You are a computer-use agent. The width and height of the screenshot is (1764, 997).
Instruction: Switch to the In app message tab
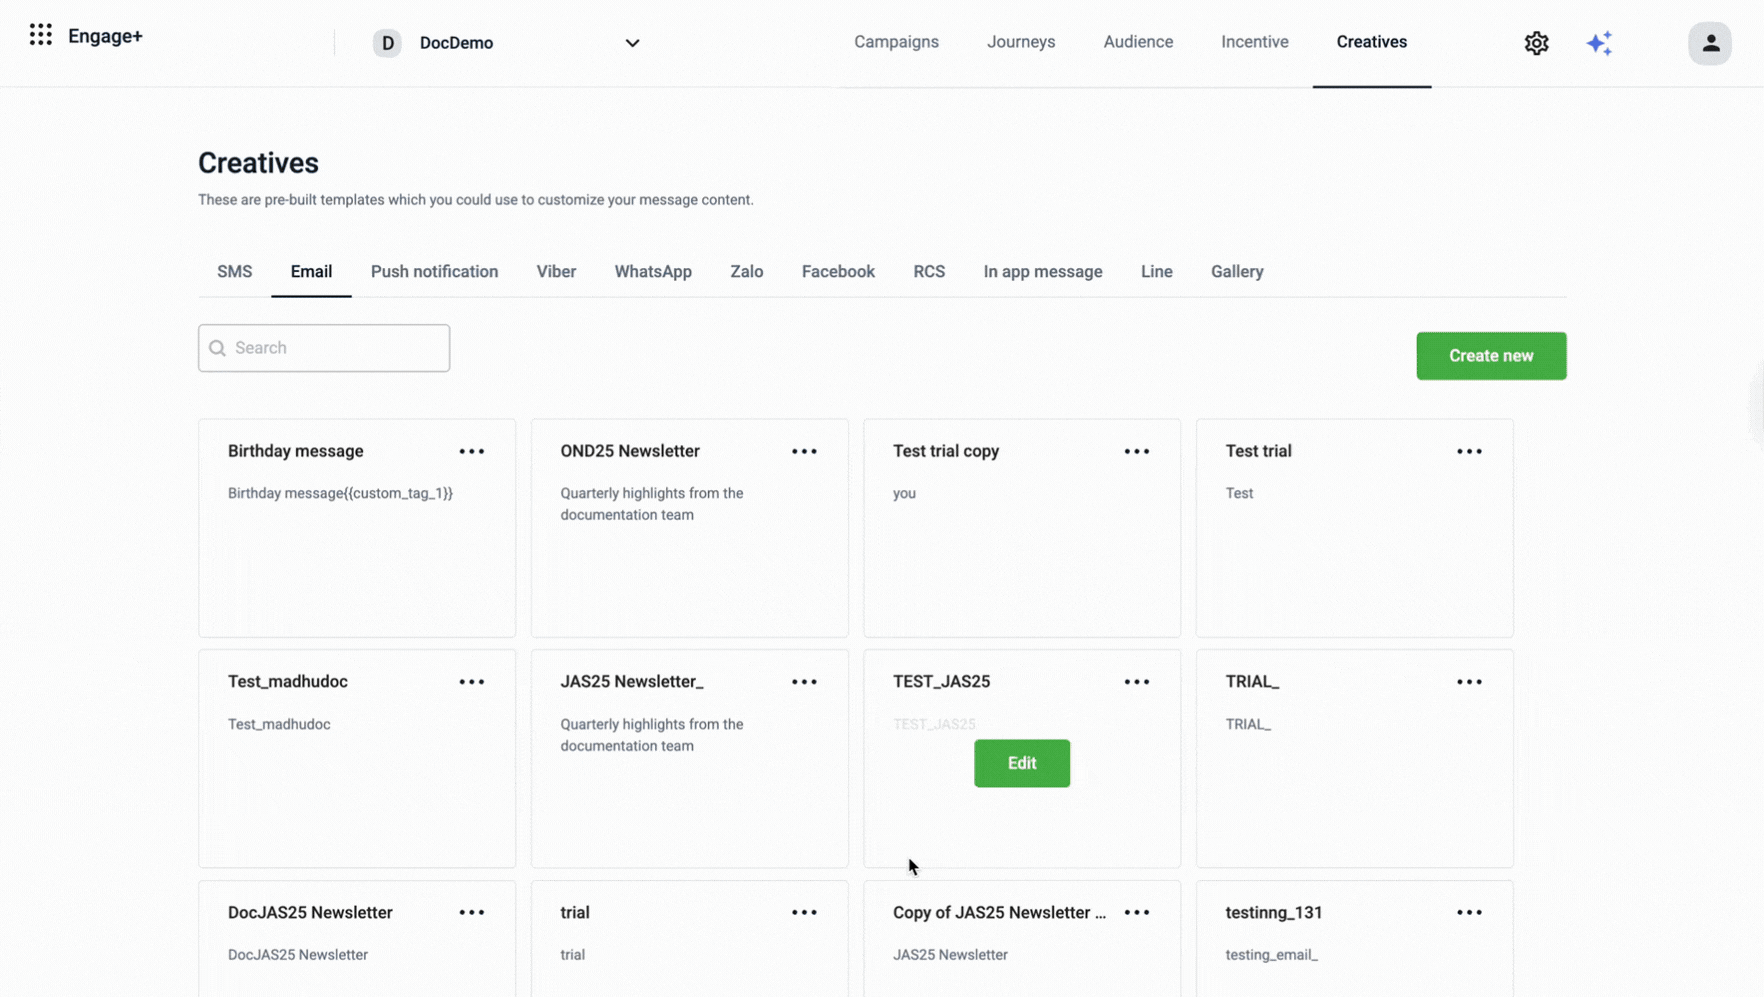(1042, 272)
